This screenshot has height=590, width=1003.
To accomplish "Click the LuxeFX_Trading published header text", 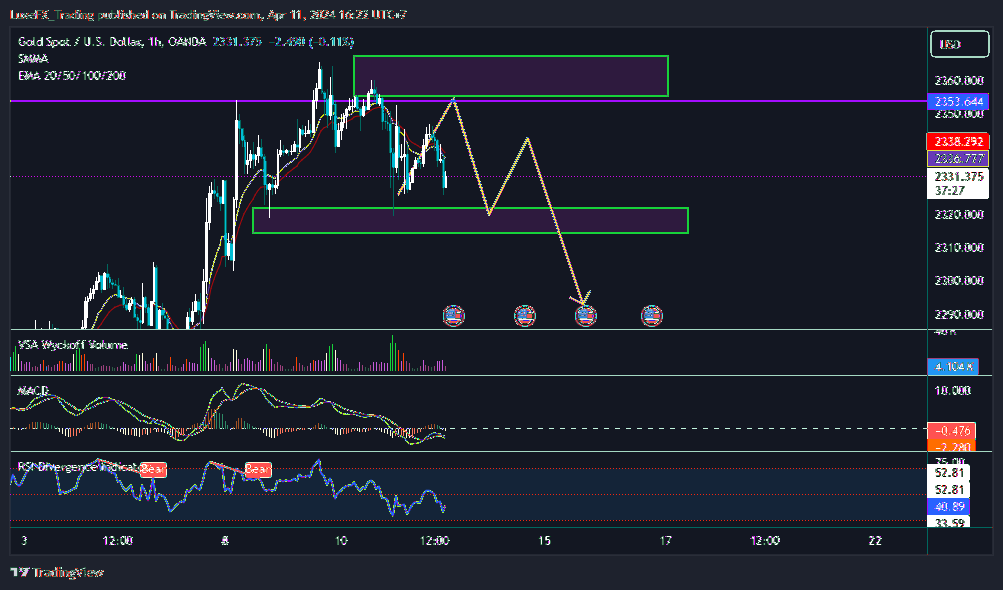I will click(x=208, y=14).
